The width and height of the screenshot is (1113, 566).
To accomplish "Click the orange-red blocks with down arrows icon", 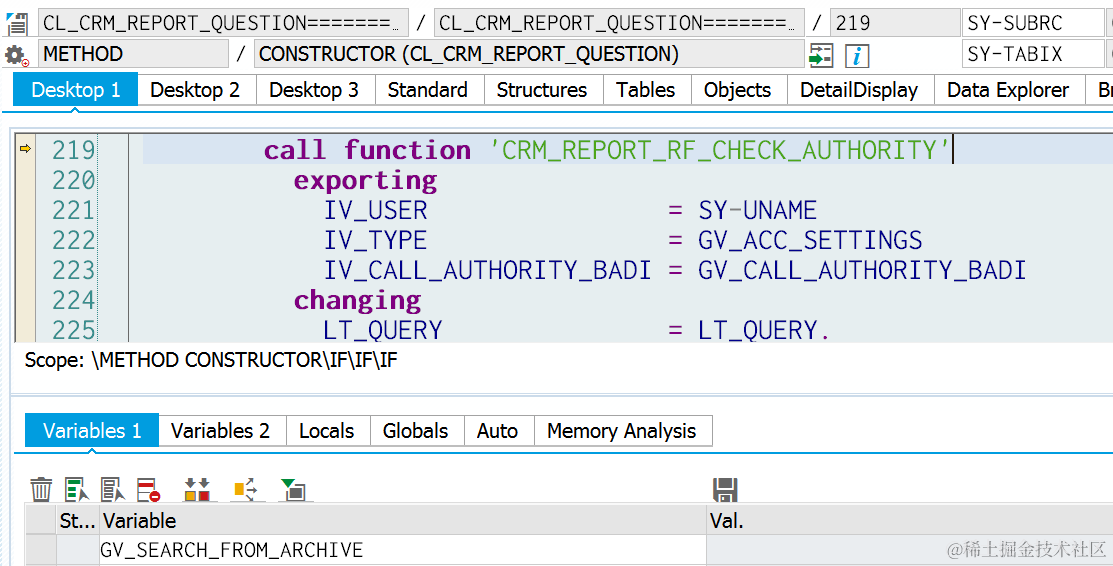I will [x=197, y=490].
